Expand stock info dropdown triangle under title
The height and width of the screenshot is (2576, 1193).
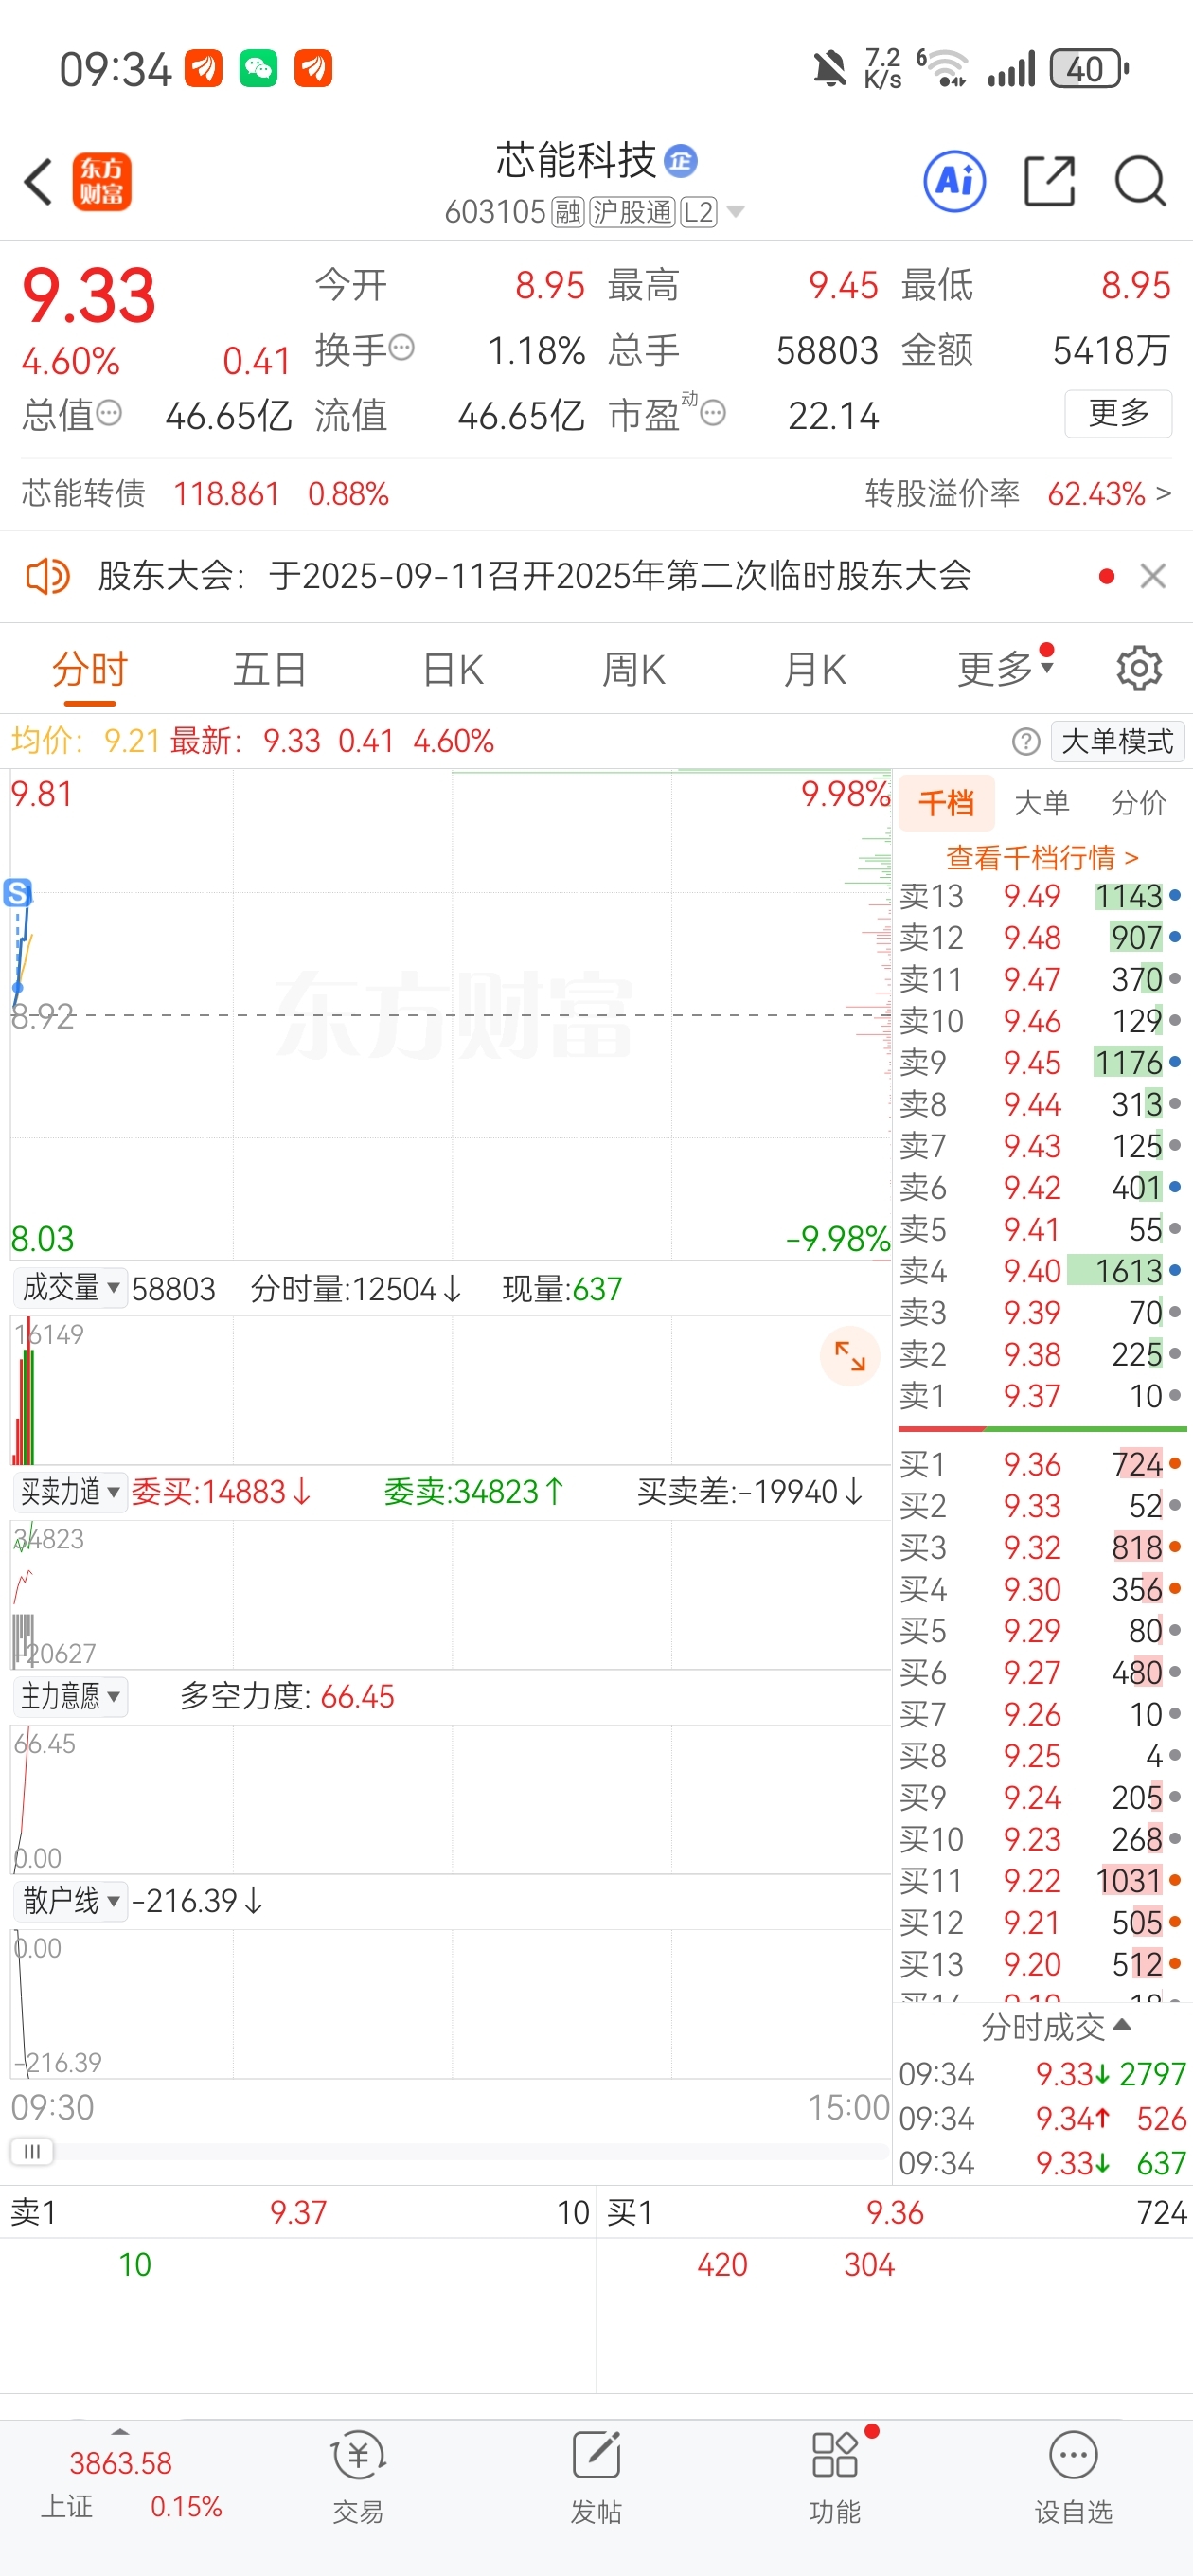click(736, 212)
